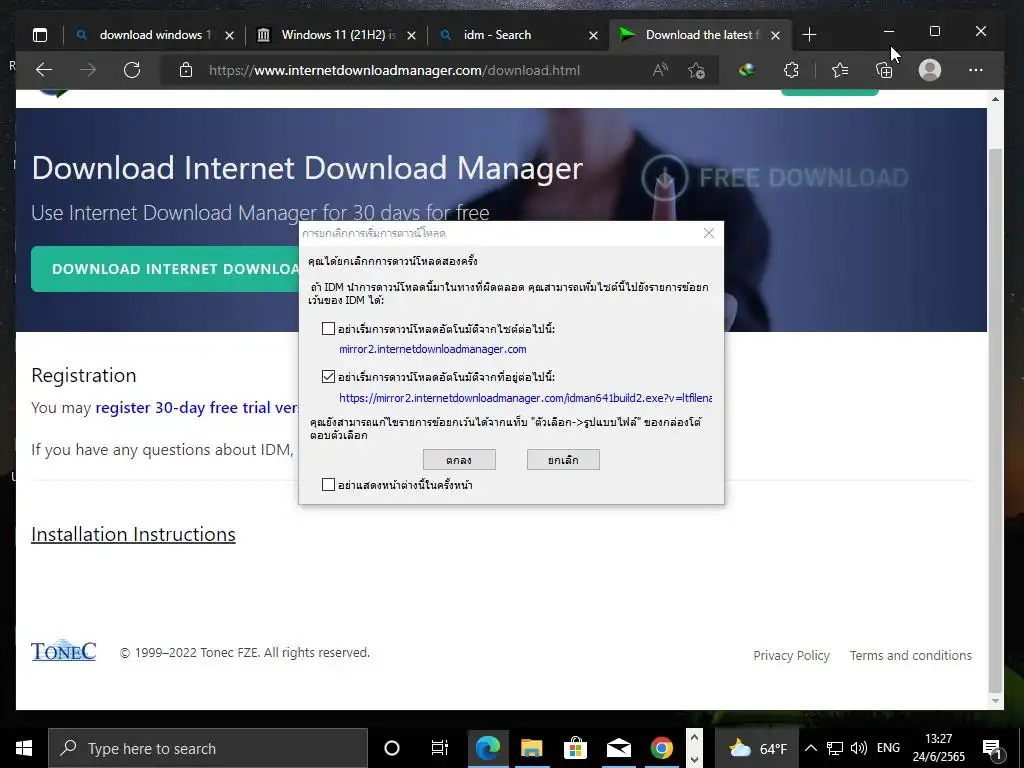Open weather widget showing 64°F
Image resolution: width=1024 pixels, height=768 pixels.
coord(757,748)
